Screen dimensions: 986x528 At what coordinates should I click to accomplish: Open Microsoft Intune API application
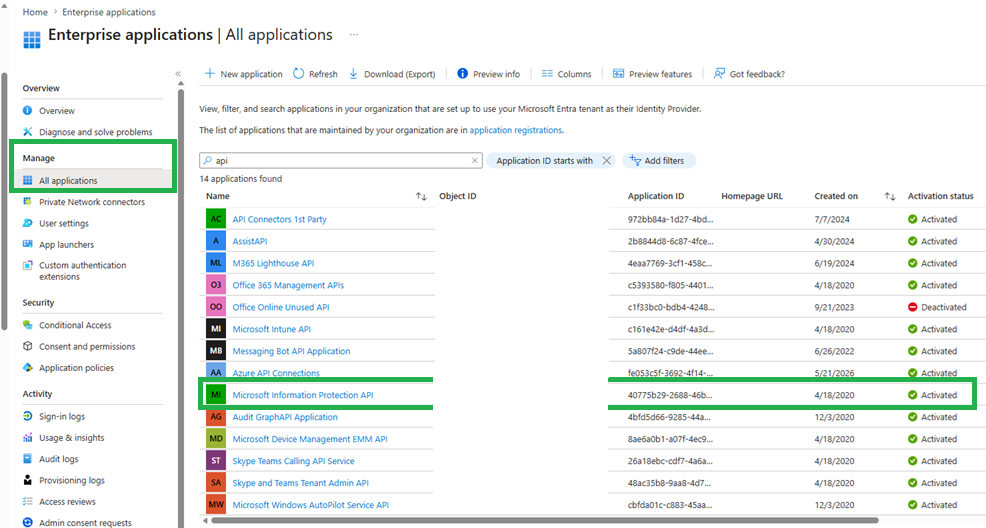[272, 329]
